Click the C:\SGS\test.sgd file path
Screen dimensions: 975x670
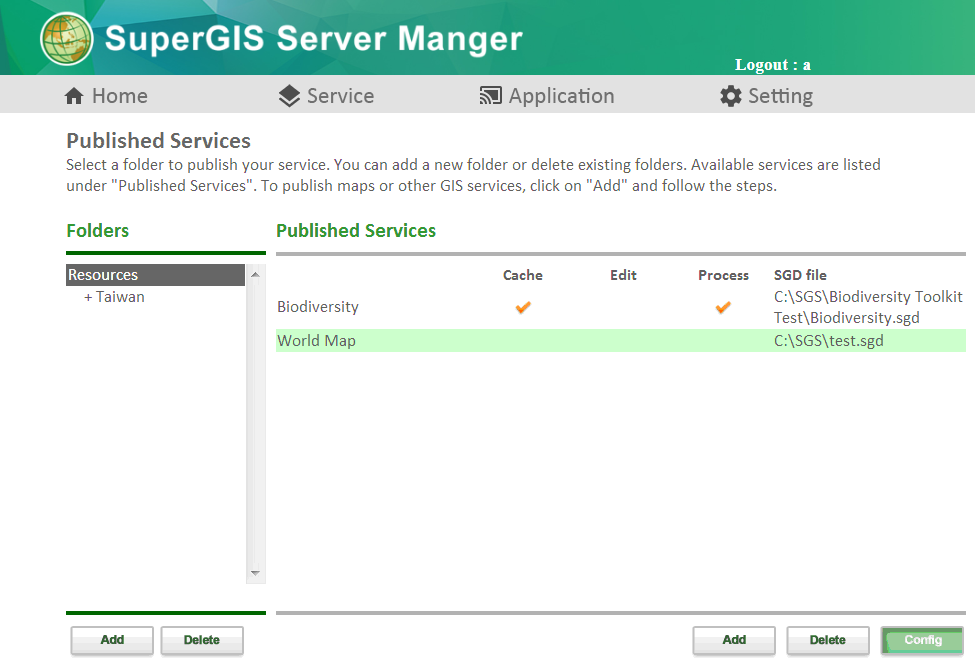828,341
